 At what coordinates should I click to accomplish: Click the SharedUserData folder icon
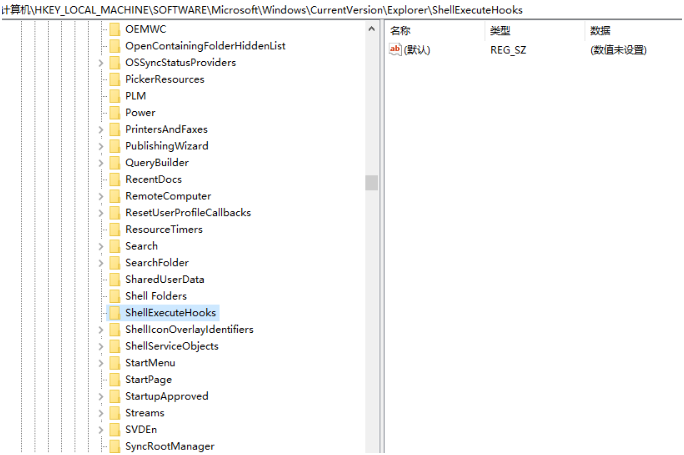[x=114, y=279]
